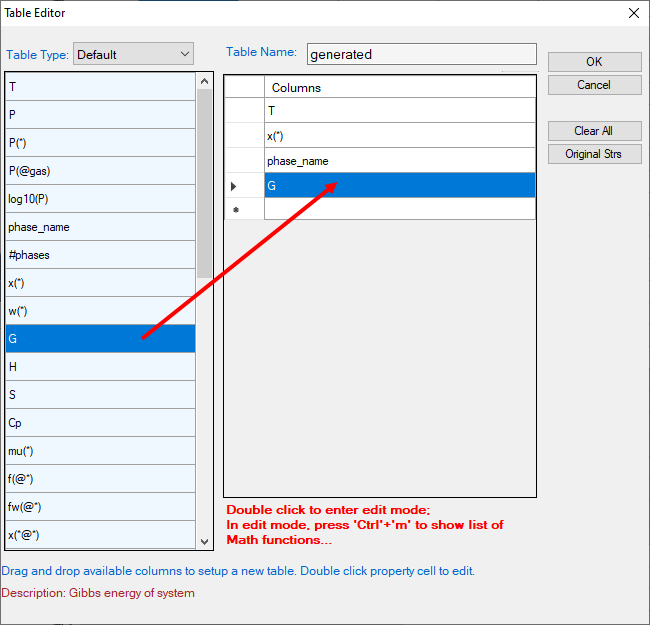Click the x(*) cell in Columns table
The width and height of the screenshot is (650, 625).
pos(399,136)
